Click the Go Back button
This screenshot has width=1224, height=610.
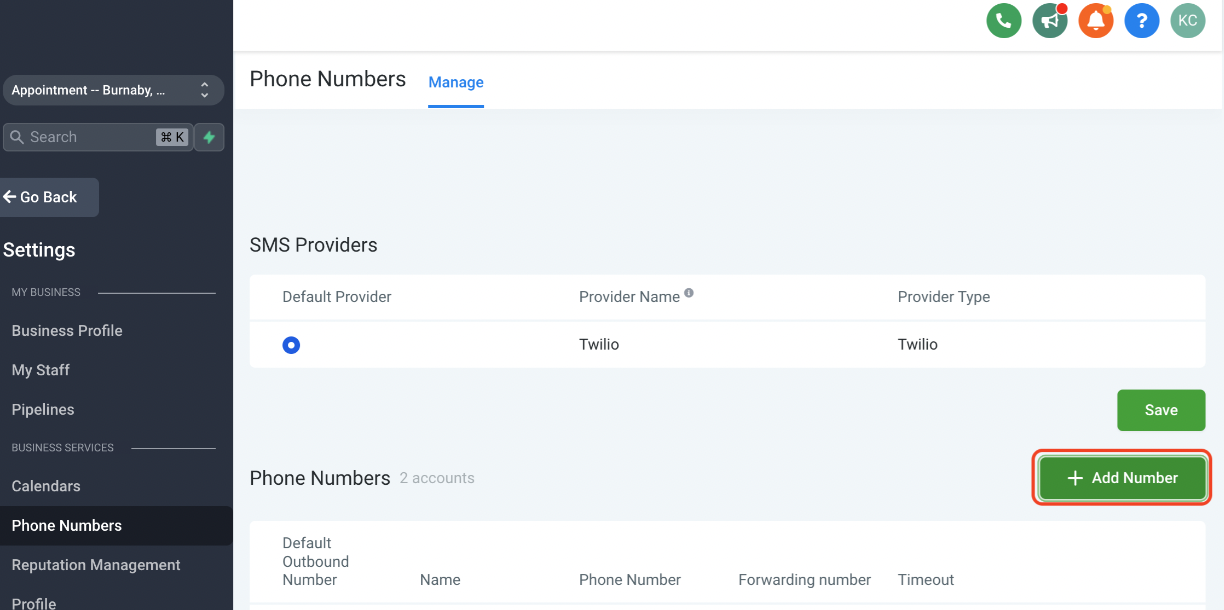coord(48,197)
